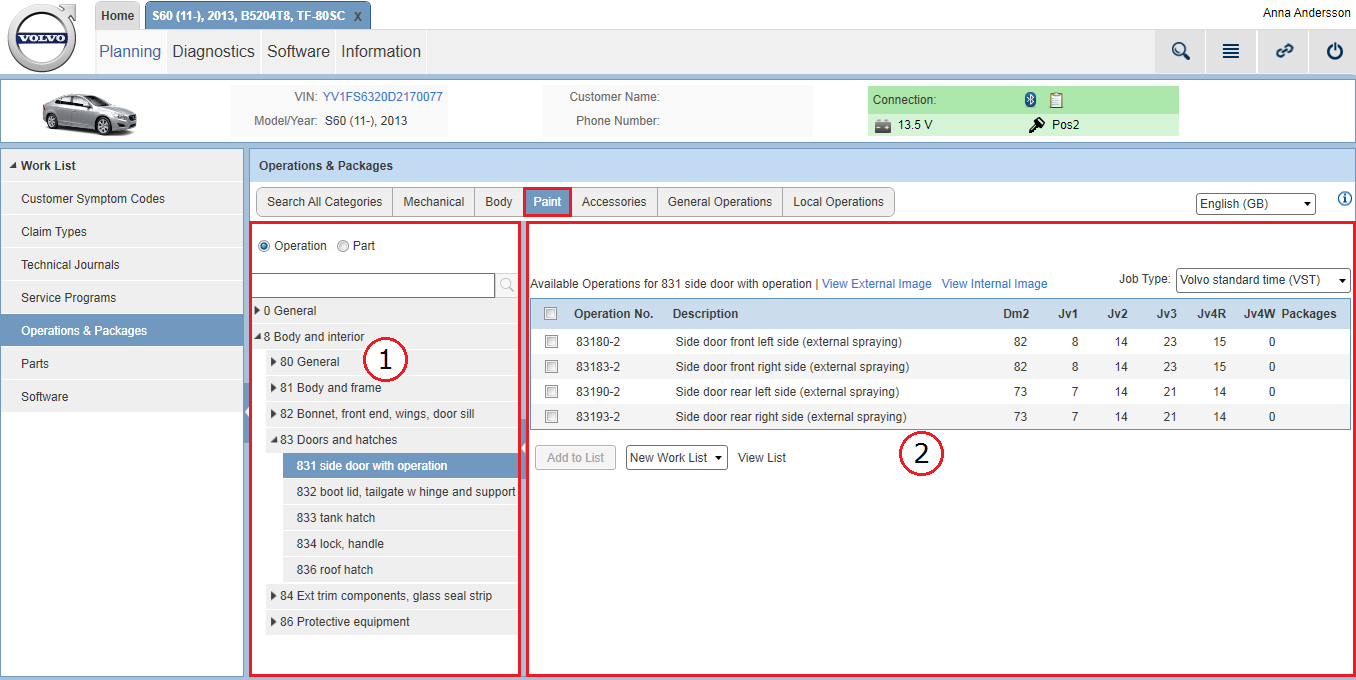Open the Software menu
Screen dimensions: 1356x680
[298, 52]
